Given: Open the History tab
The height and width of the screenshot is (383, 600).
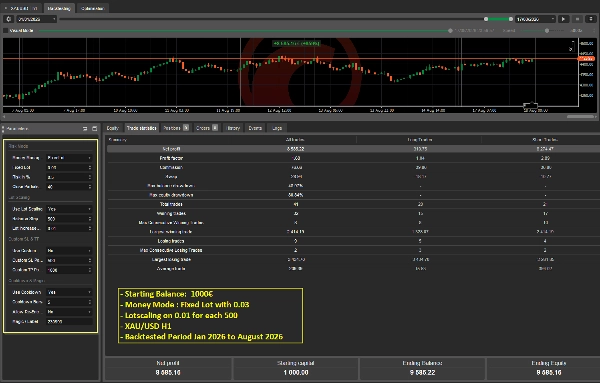Looking at the screenshot, I should pos(233,128).
